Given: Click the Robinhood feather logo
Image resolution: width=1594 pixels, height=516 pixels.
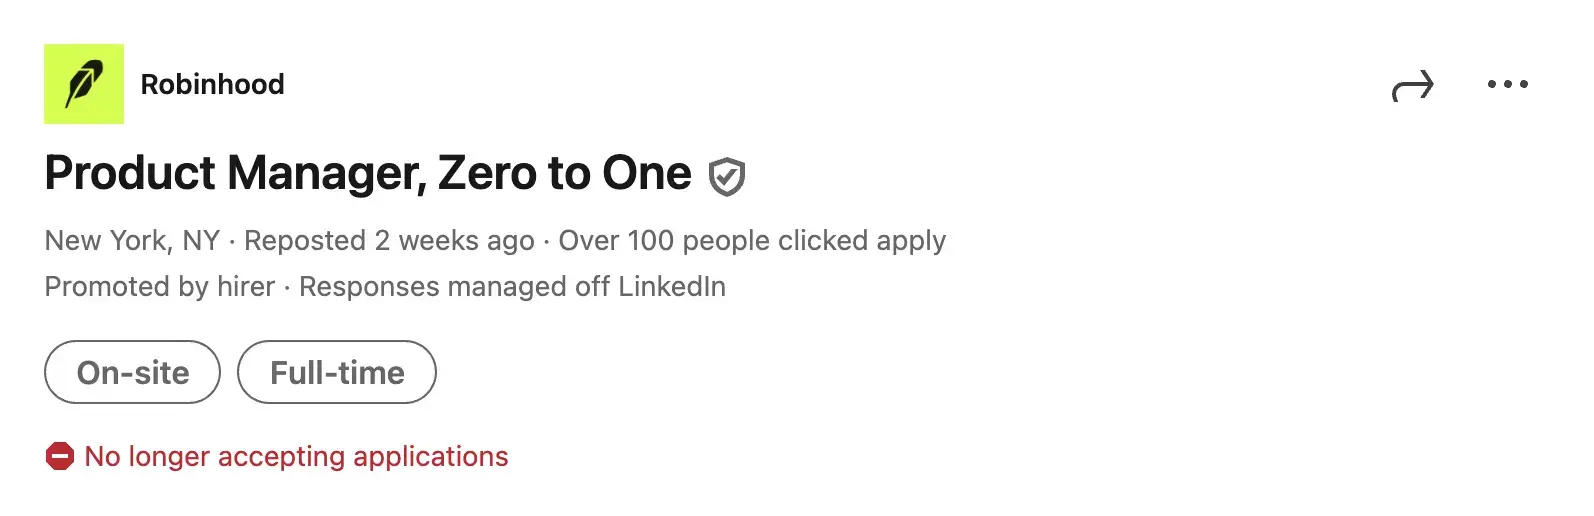Looking at the screenshot, I should coord(84,84).
